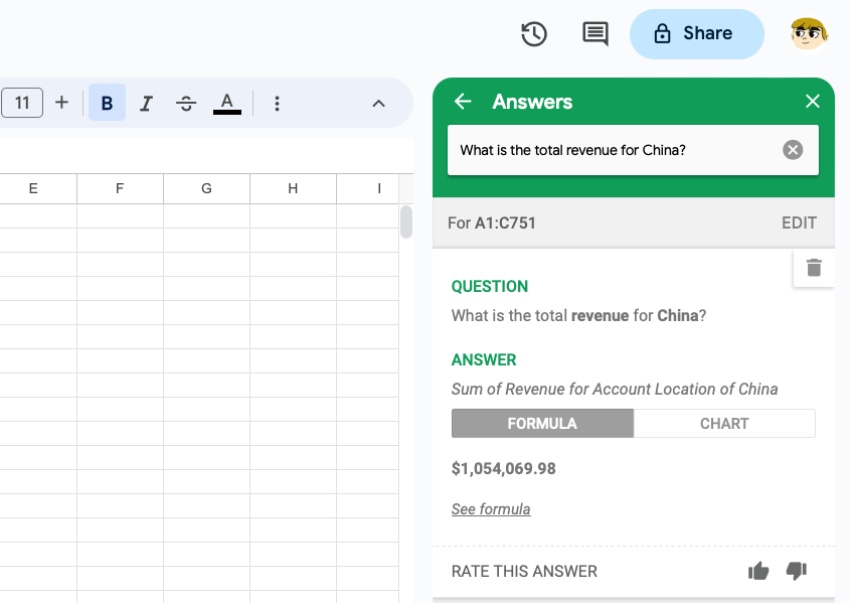
Task: Open version history
Action: 534,33
